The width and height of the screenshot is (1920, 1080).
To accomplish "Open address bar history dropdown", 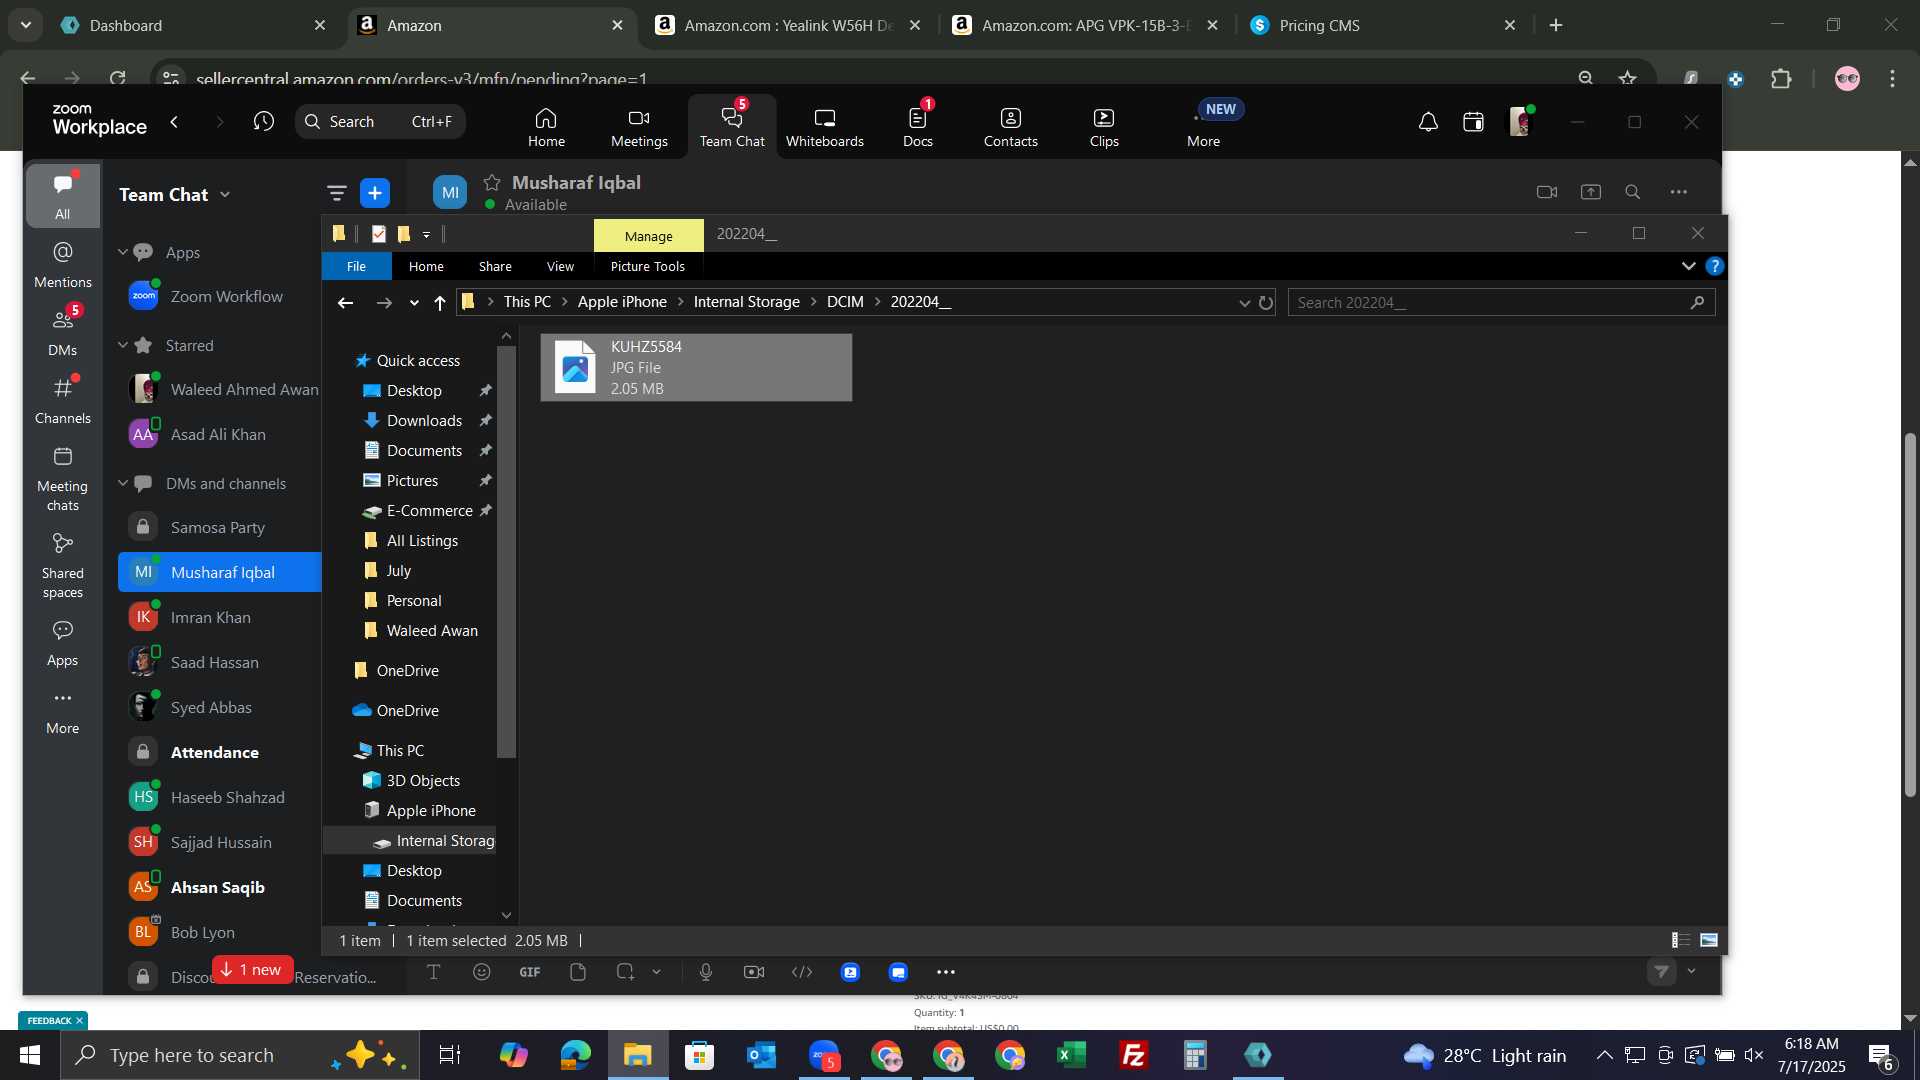I will click(1244, 303).
